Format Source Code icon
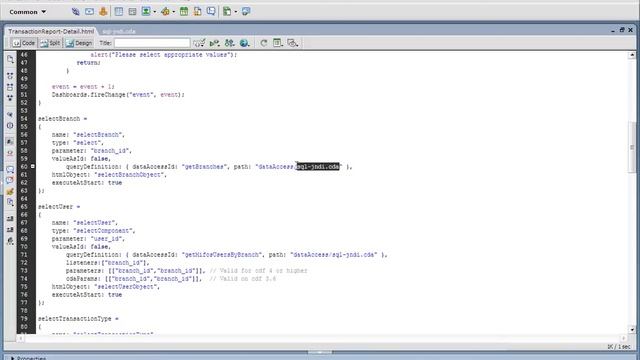640x360 pixels. [x=10, y=241]
